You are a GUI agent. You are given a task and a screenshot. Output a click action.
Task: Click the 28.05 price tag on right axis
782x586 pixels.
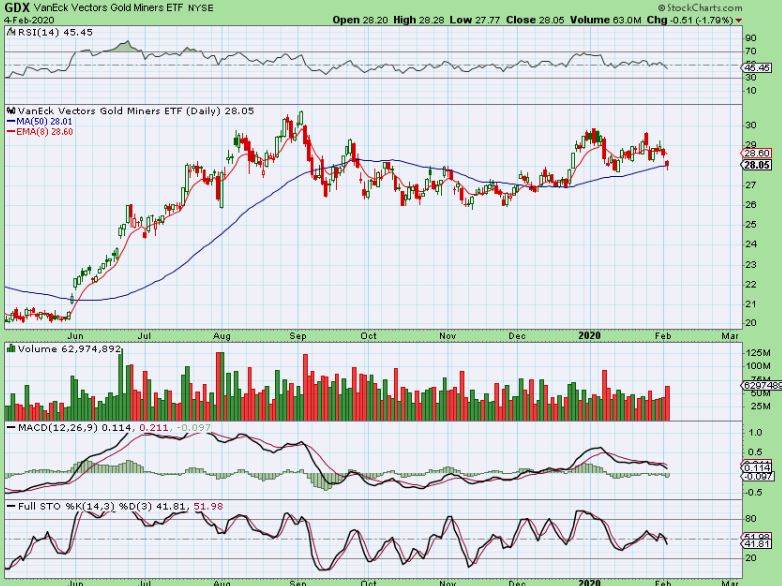tap(757, 165)
